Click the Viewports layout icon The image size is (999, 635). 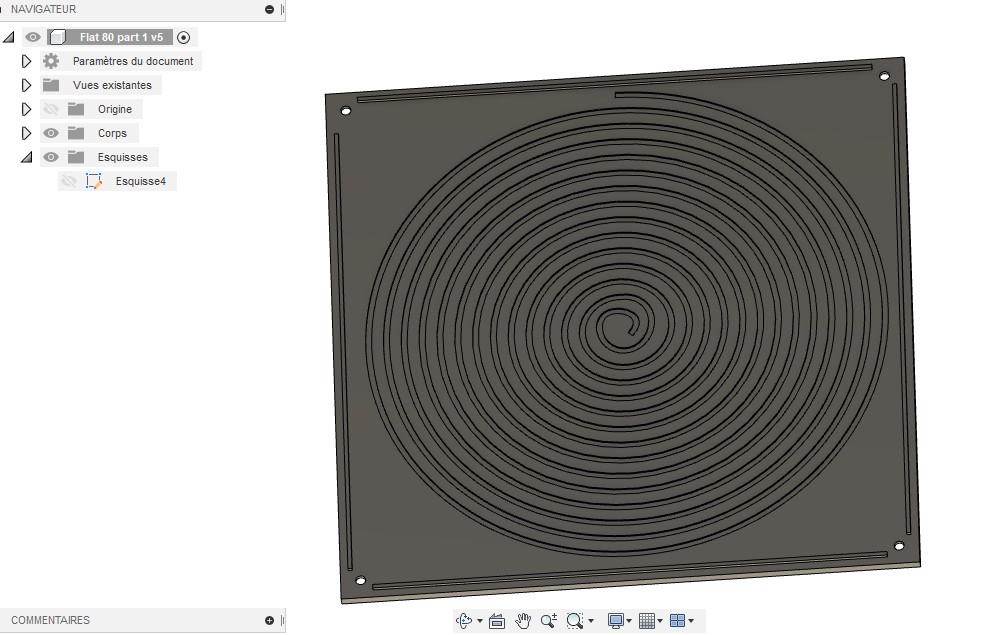(677, 620)
